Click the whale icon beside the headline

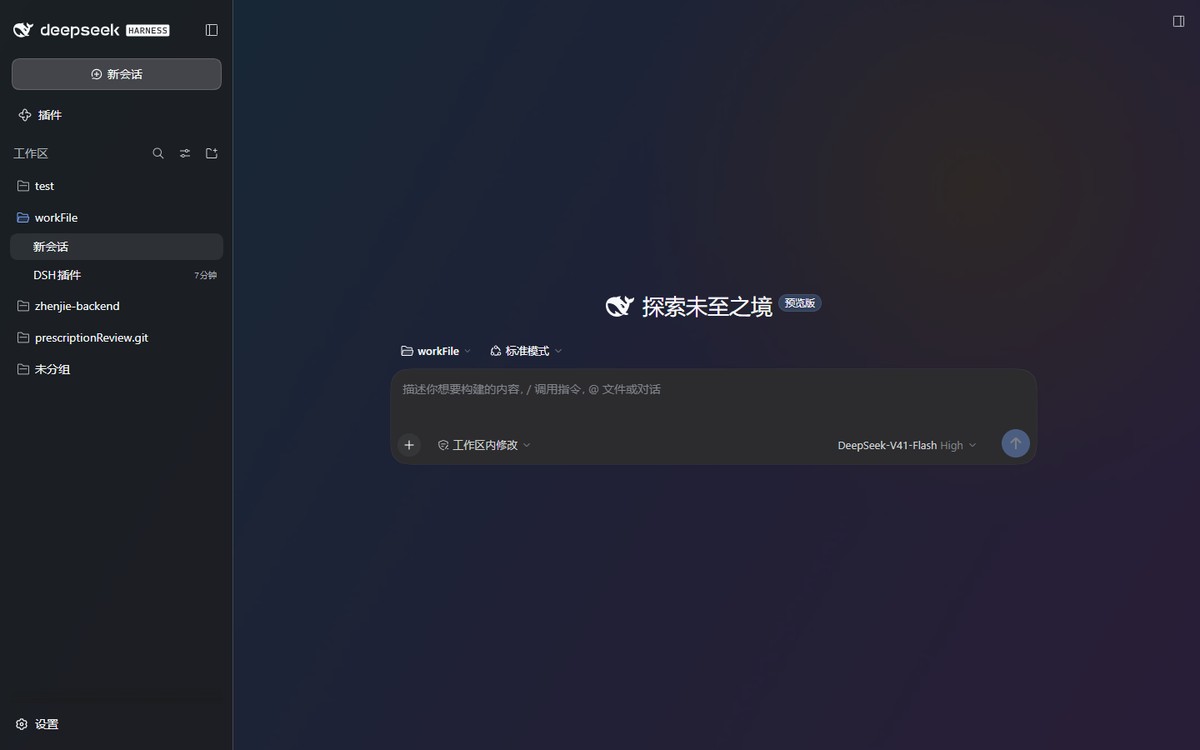pos(620,307)
